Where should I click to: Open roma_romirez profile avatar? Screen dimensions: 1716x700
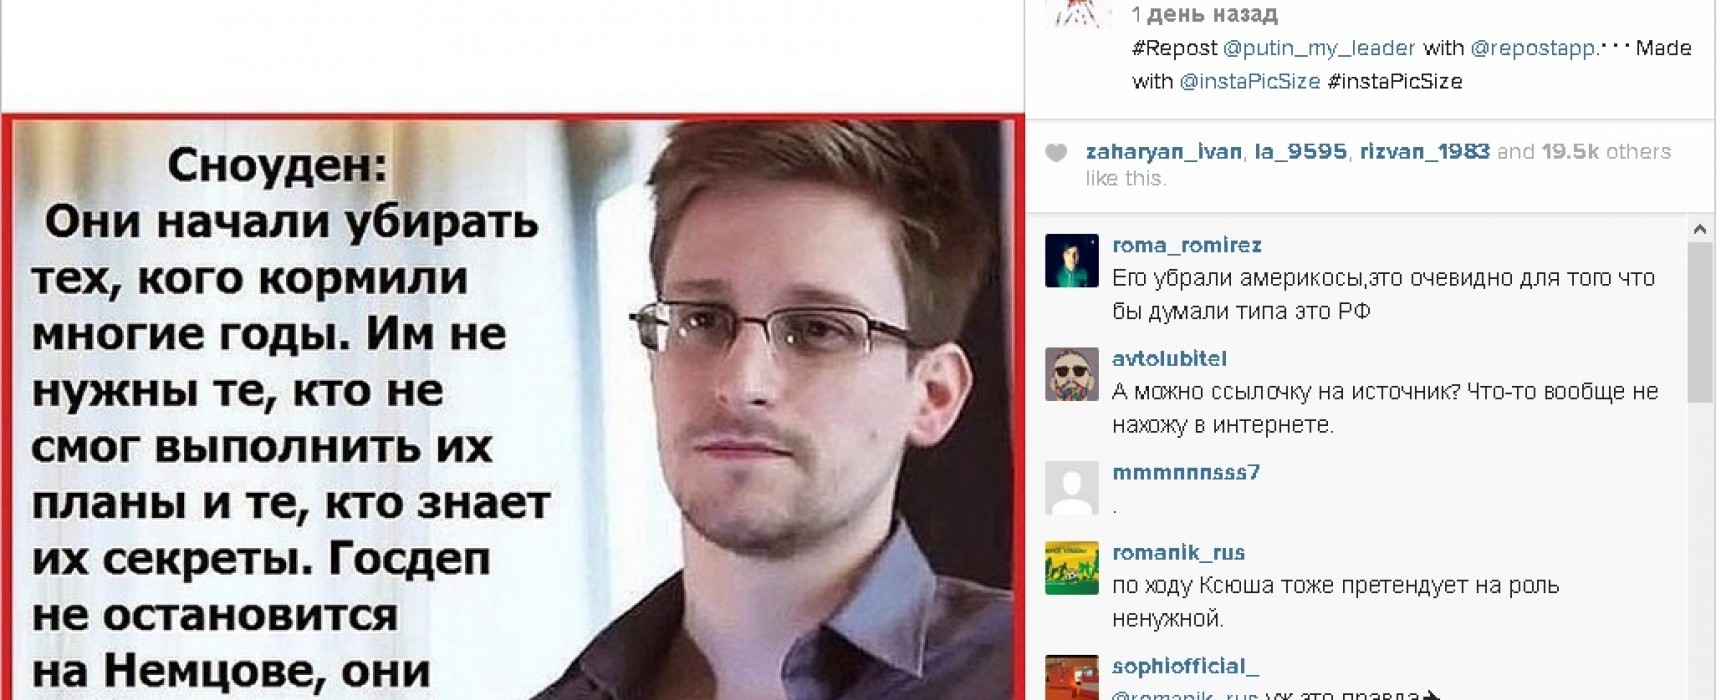point(1072,261)
